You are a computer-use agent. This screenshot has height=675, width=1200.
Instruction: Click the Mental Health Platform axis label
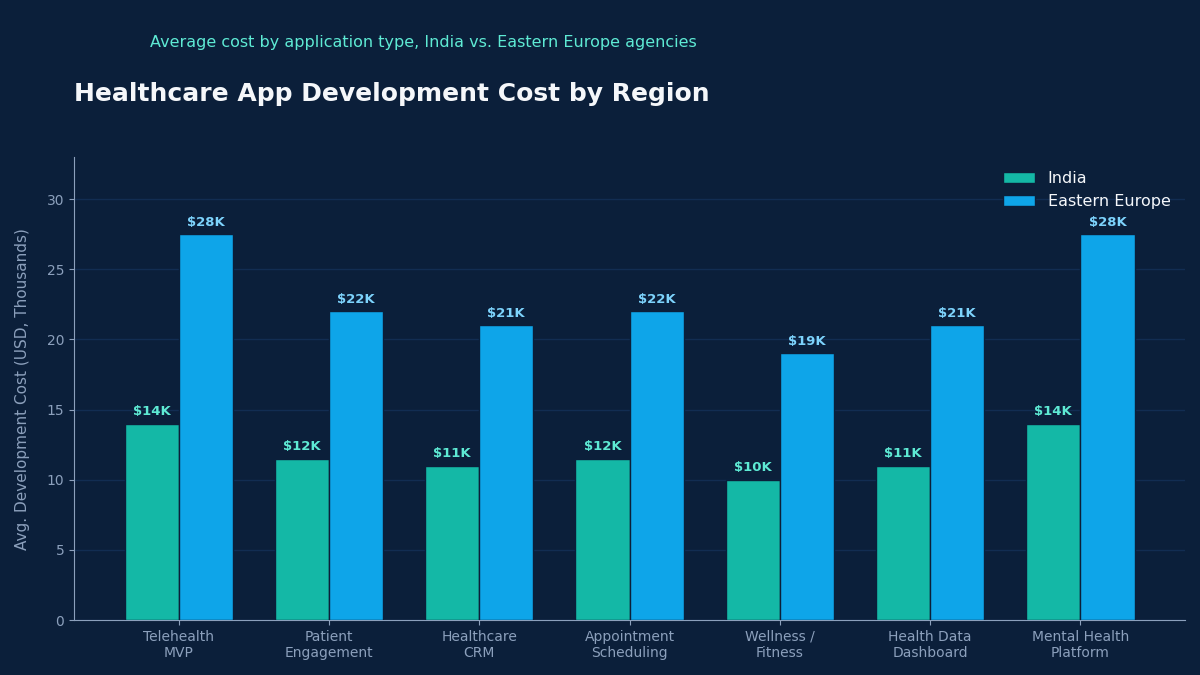(1080, 645)
